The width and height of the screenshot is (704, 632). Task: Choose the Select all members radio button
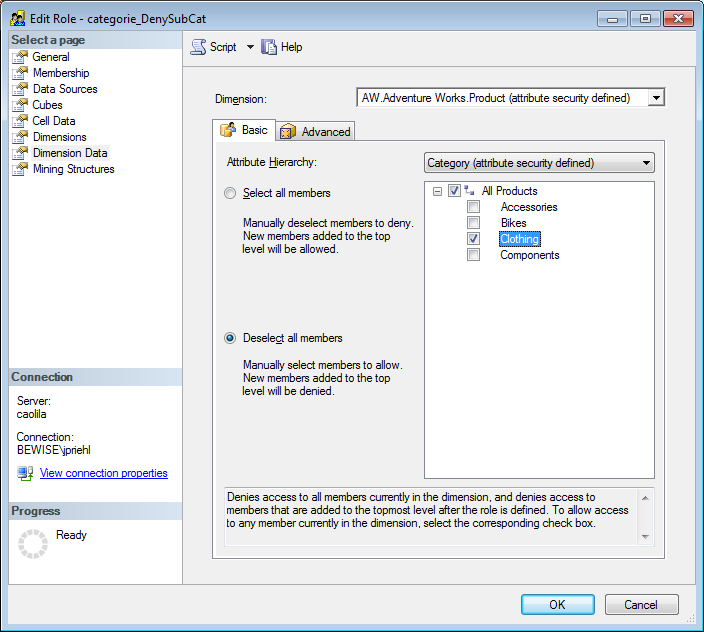click(231, 193)
